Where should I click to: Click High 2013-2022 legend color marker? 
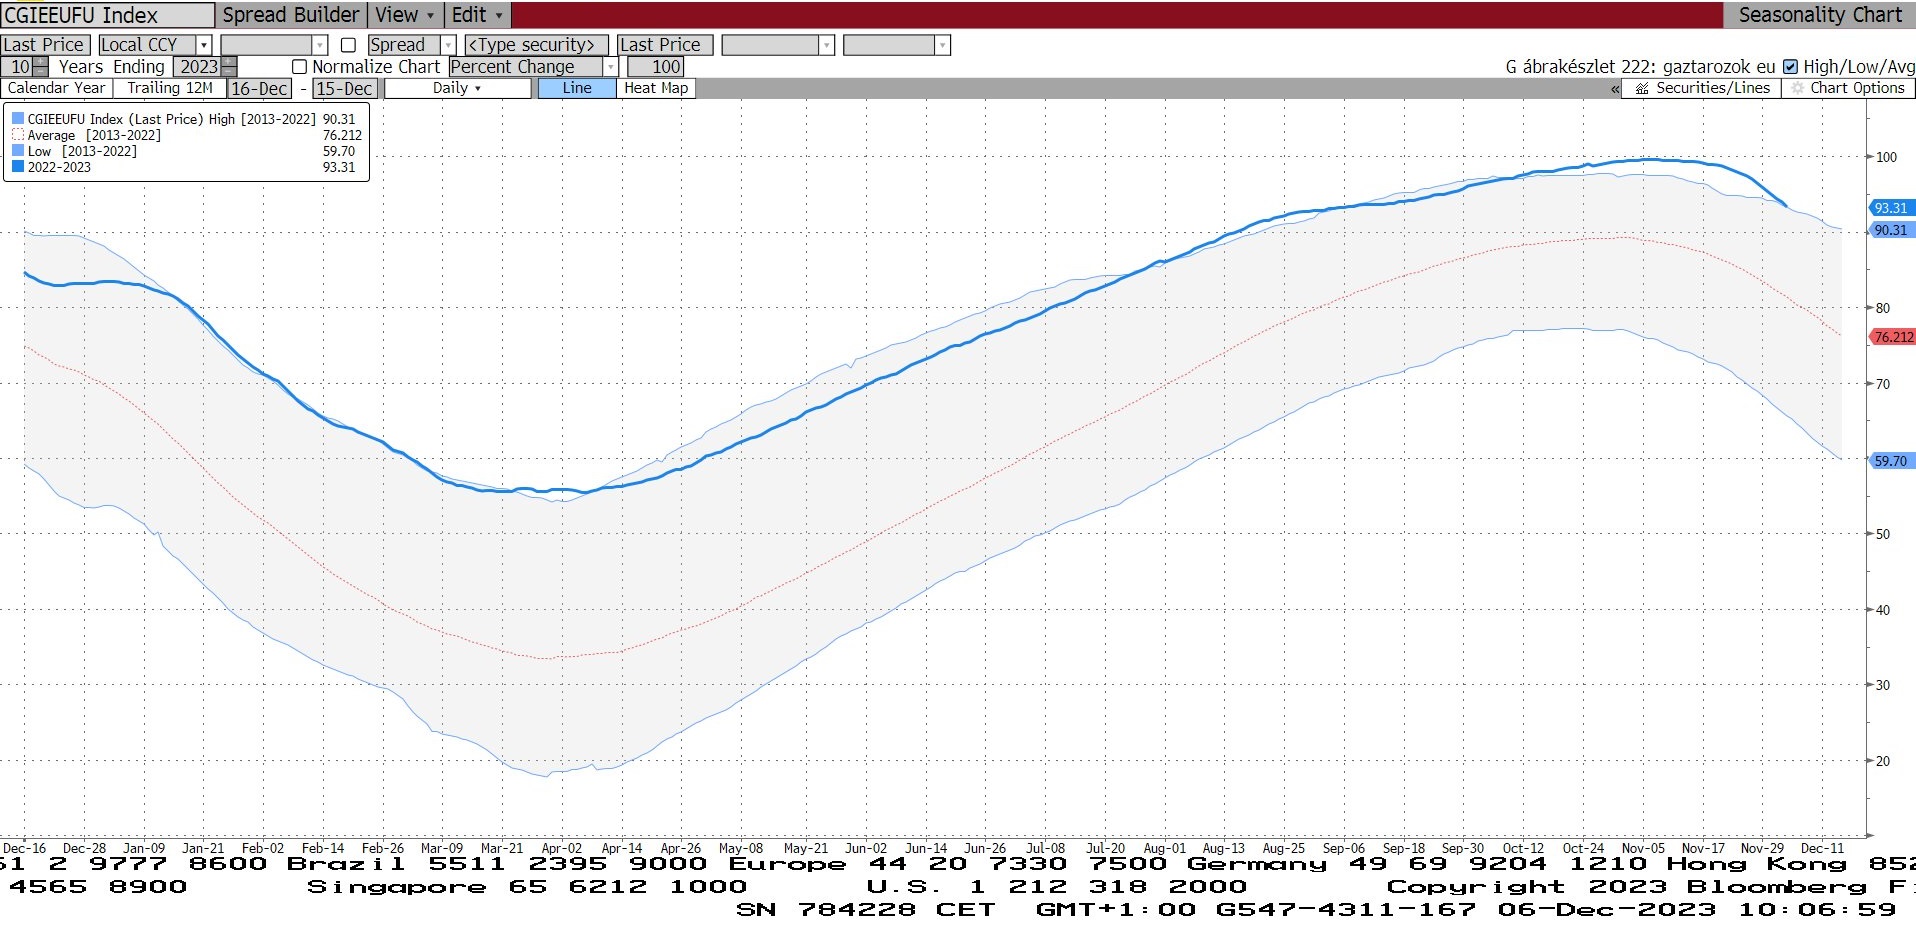click(x=18, y=119)
